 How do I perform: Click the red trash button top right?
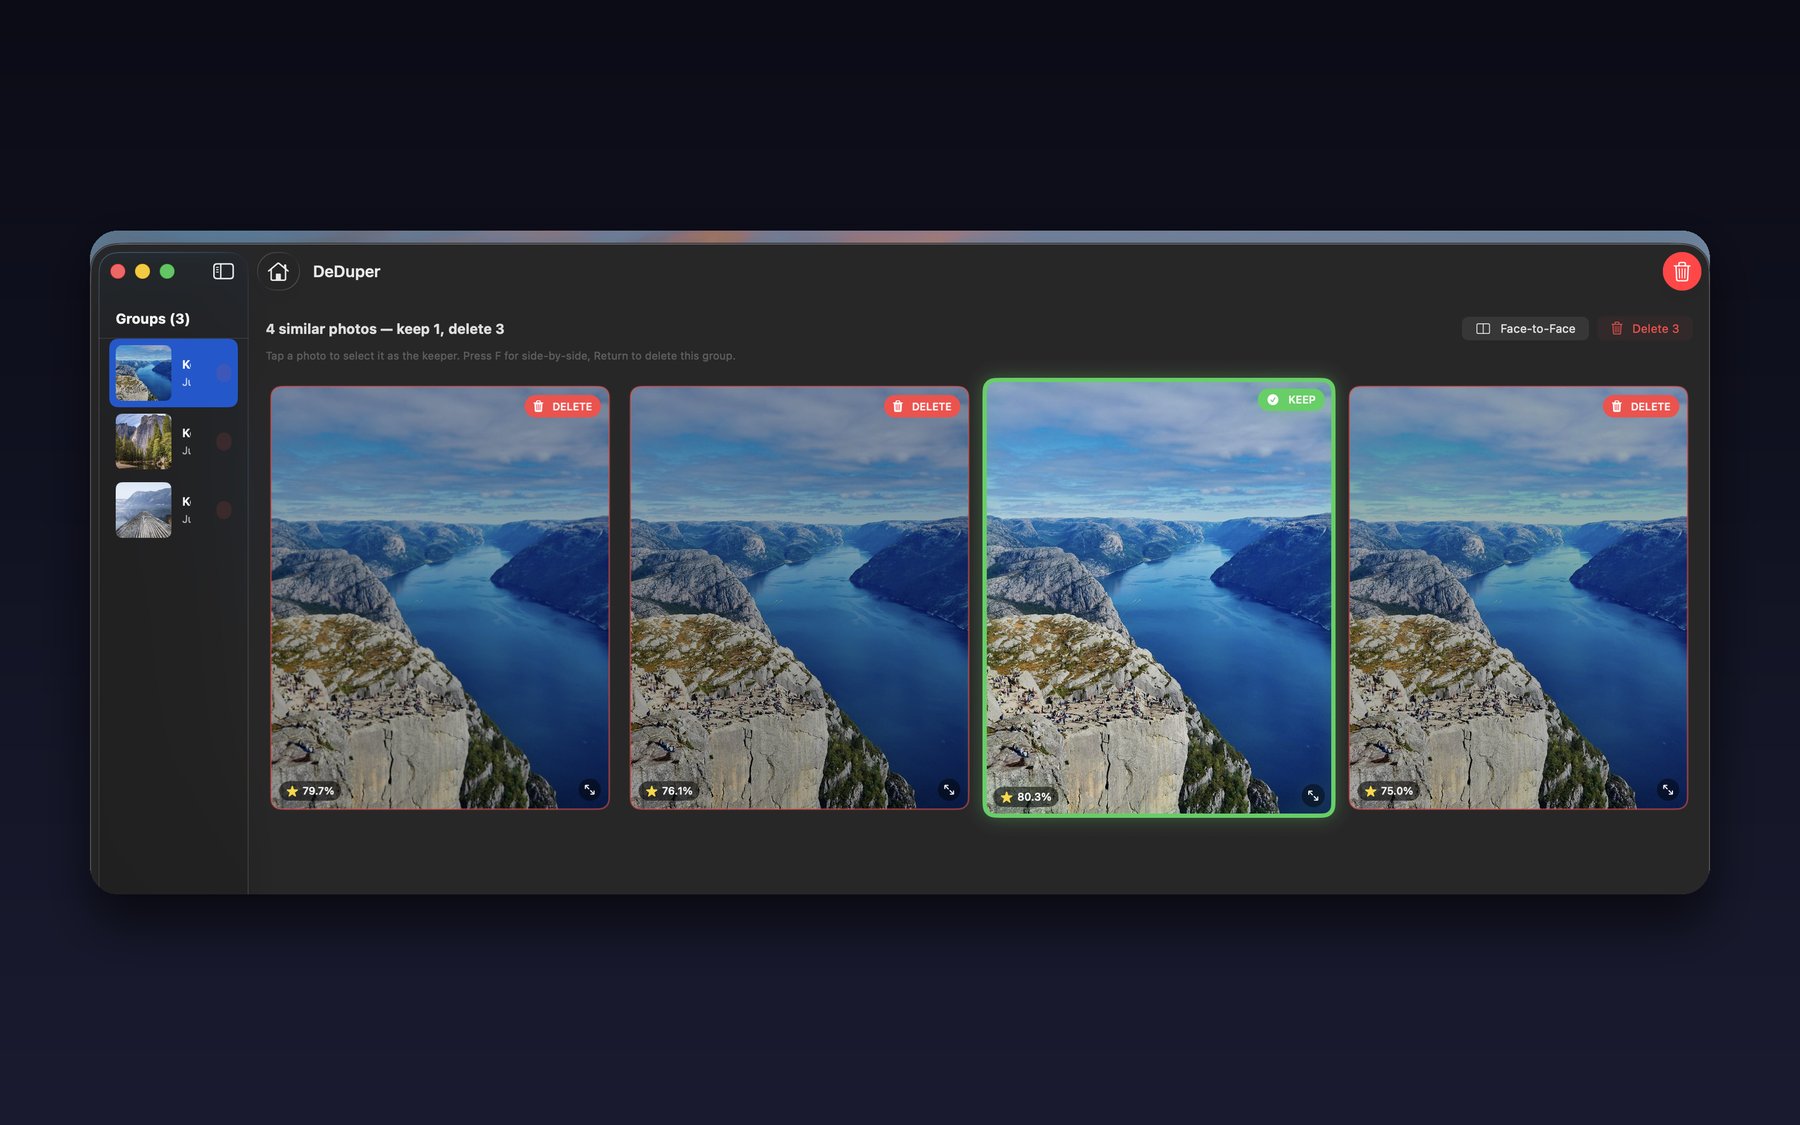(1681, 271)
